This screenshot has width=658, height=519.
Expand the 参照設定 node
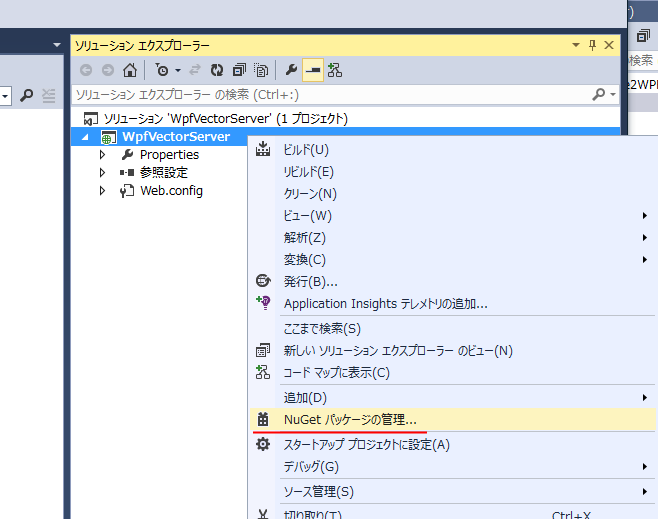[102, 172]
